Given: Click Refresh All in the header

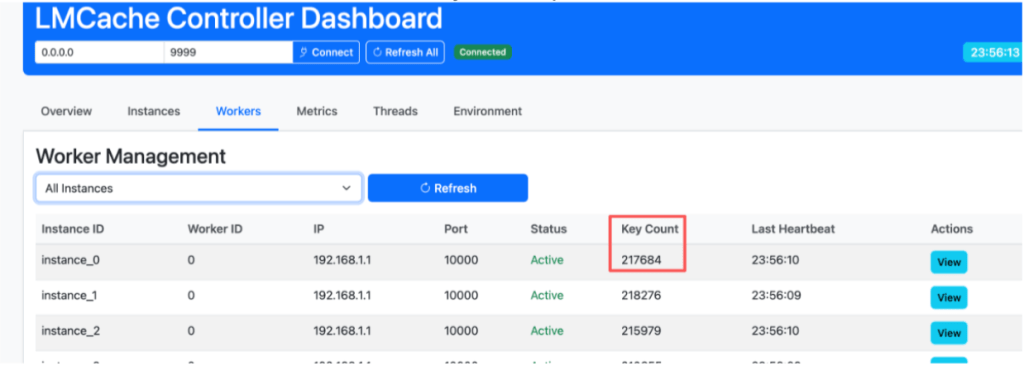Looking at the screenshot, I should [x=405, y=52].
